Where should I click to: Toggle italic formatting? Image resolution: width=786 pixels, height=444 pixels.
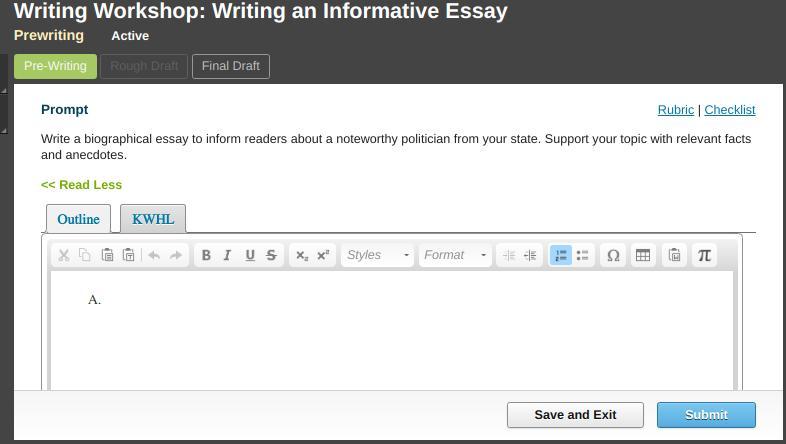[x=227, y=255]
